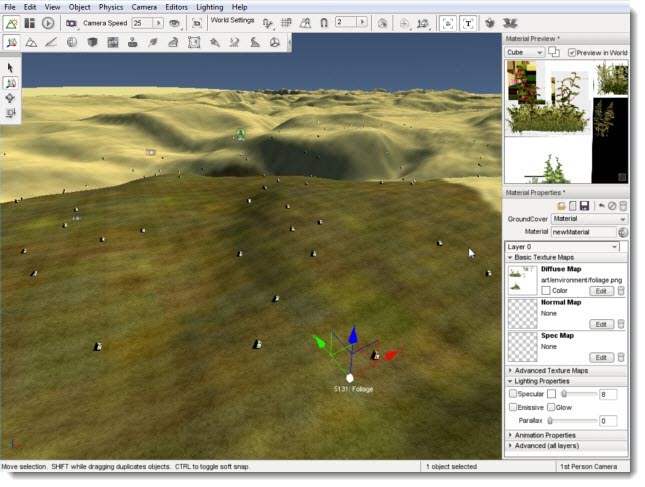Click Edit button for Normal Map
This screenshot has width=645, height=487.
point(601,324)
